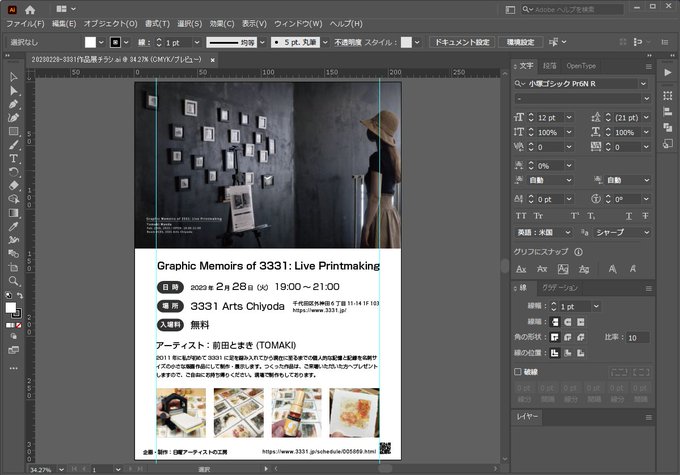Pick the Rectangle tool
Viewport: 680px width, 475px height.
click(x=14, y=131)
